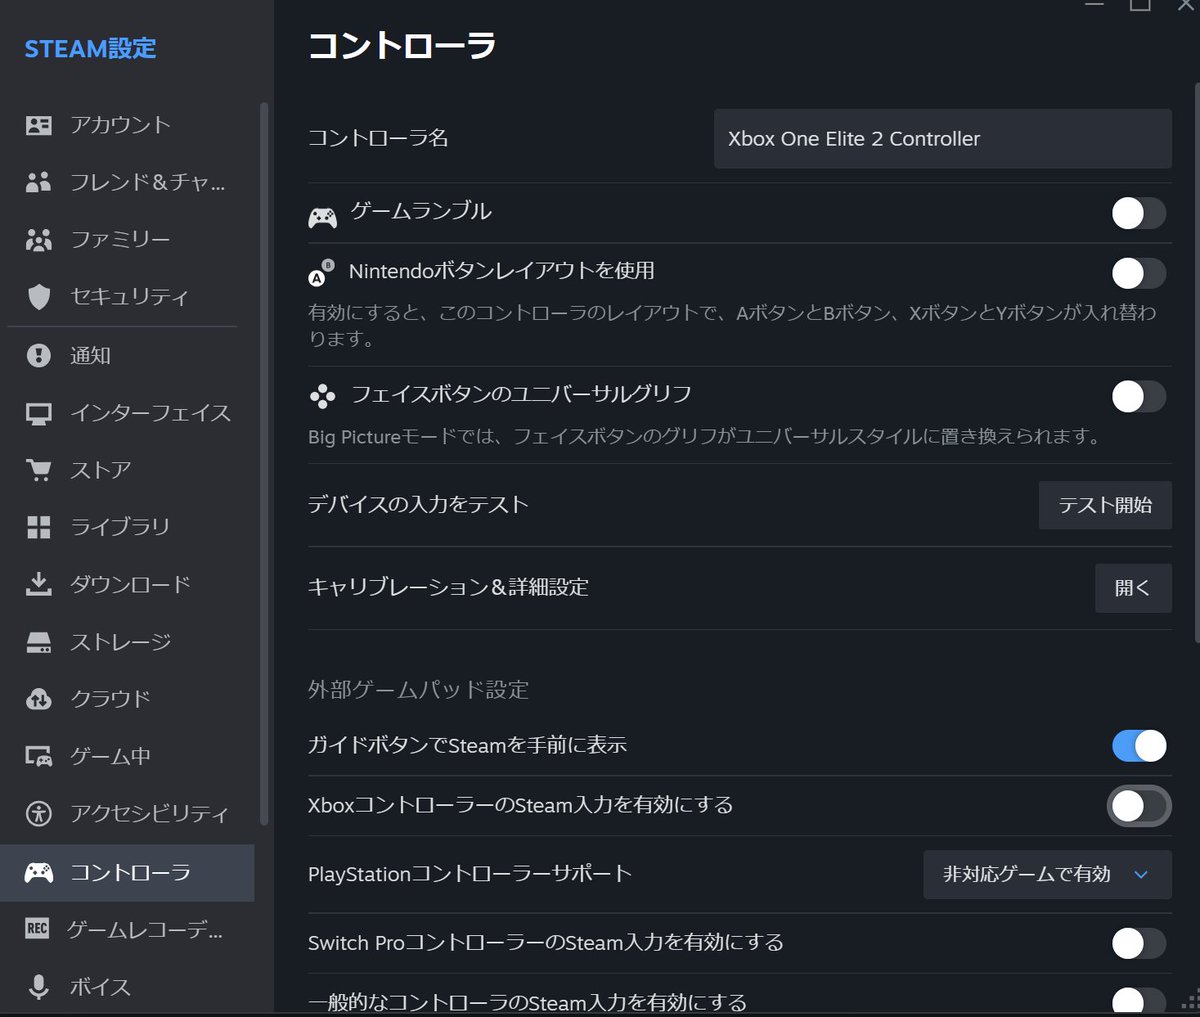Click the grid icon beside ライブラリ
1200x1017 pixels.
(x=39, y=527)
